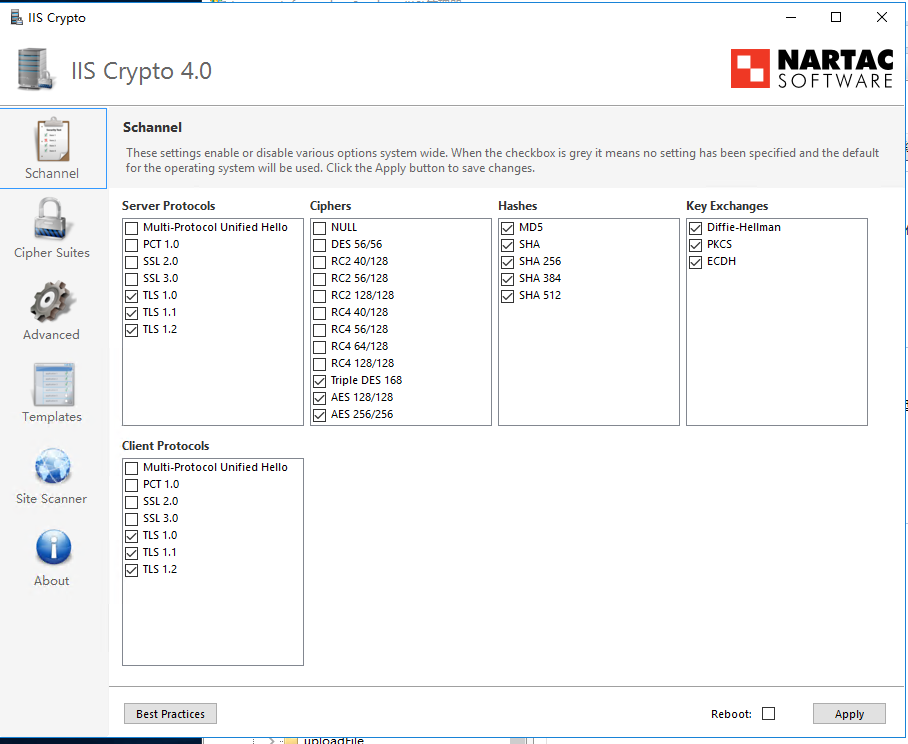Disable Triple DES 168 cipher

pyautogui.click(x=319, y=381)
